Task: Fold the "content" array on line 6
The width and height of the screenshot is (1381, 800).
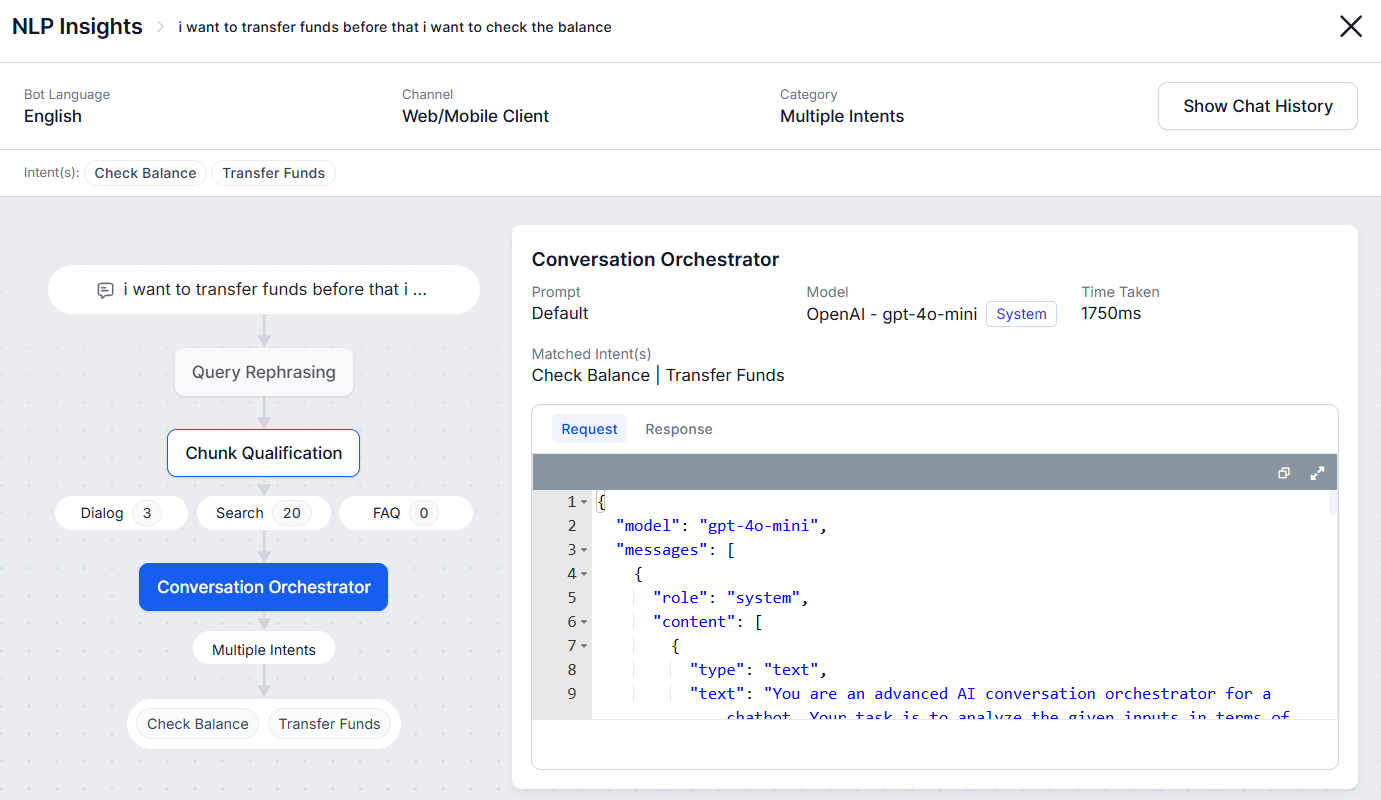Action: click(584, 622)
